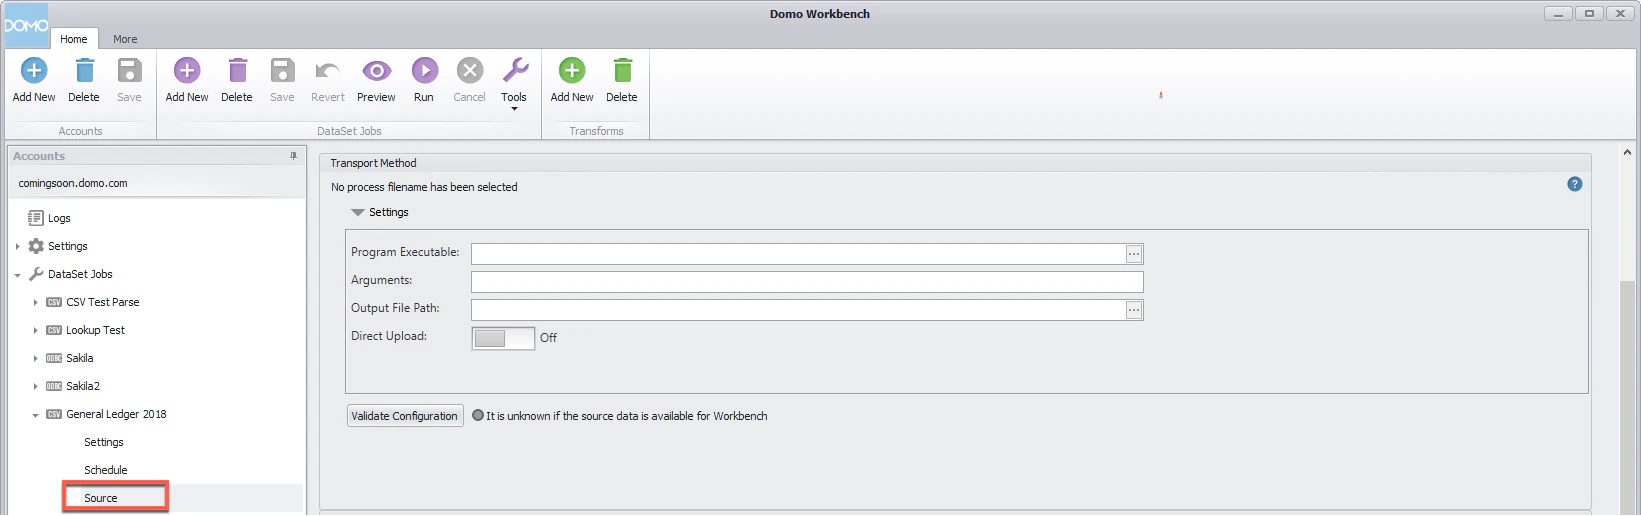The image size is (1641, 516).
Task: Click the Transport Method heading
Action: coord(373,163)
